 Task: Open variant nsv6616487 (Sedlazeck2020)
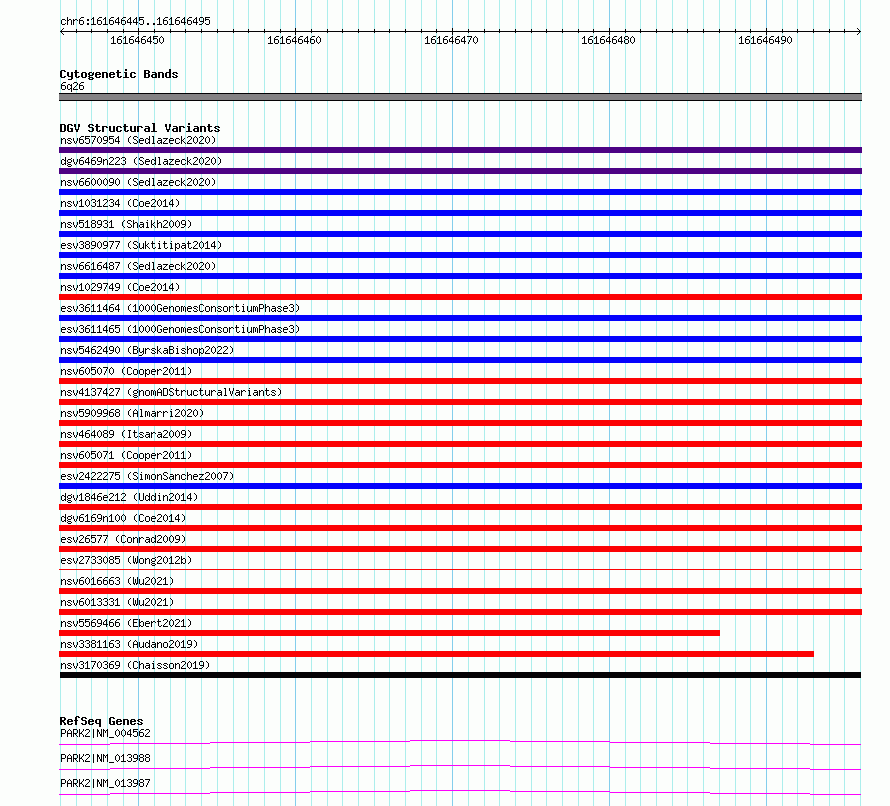[138, 266]
